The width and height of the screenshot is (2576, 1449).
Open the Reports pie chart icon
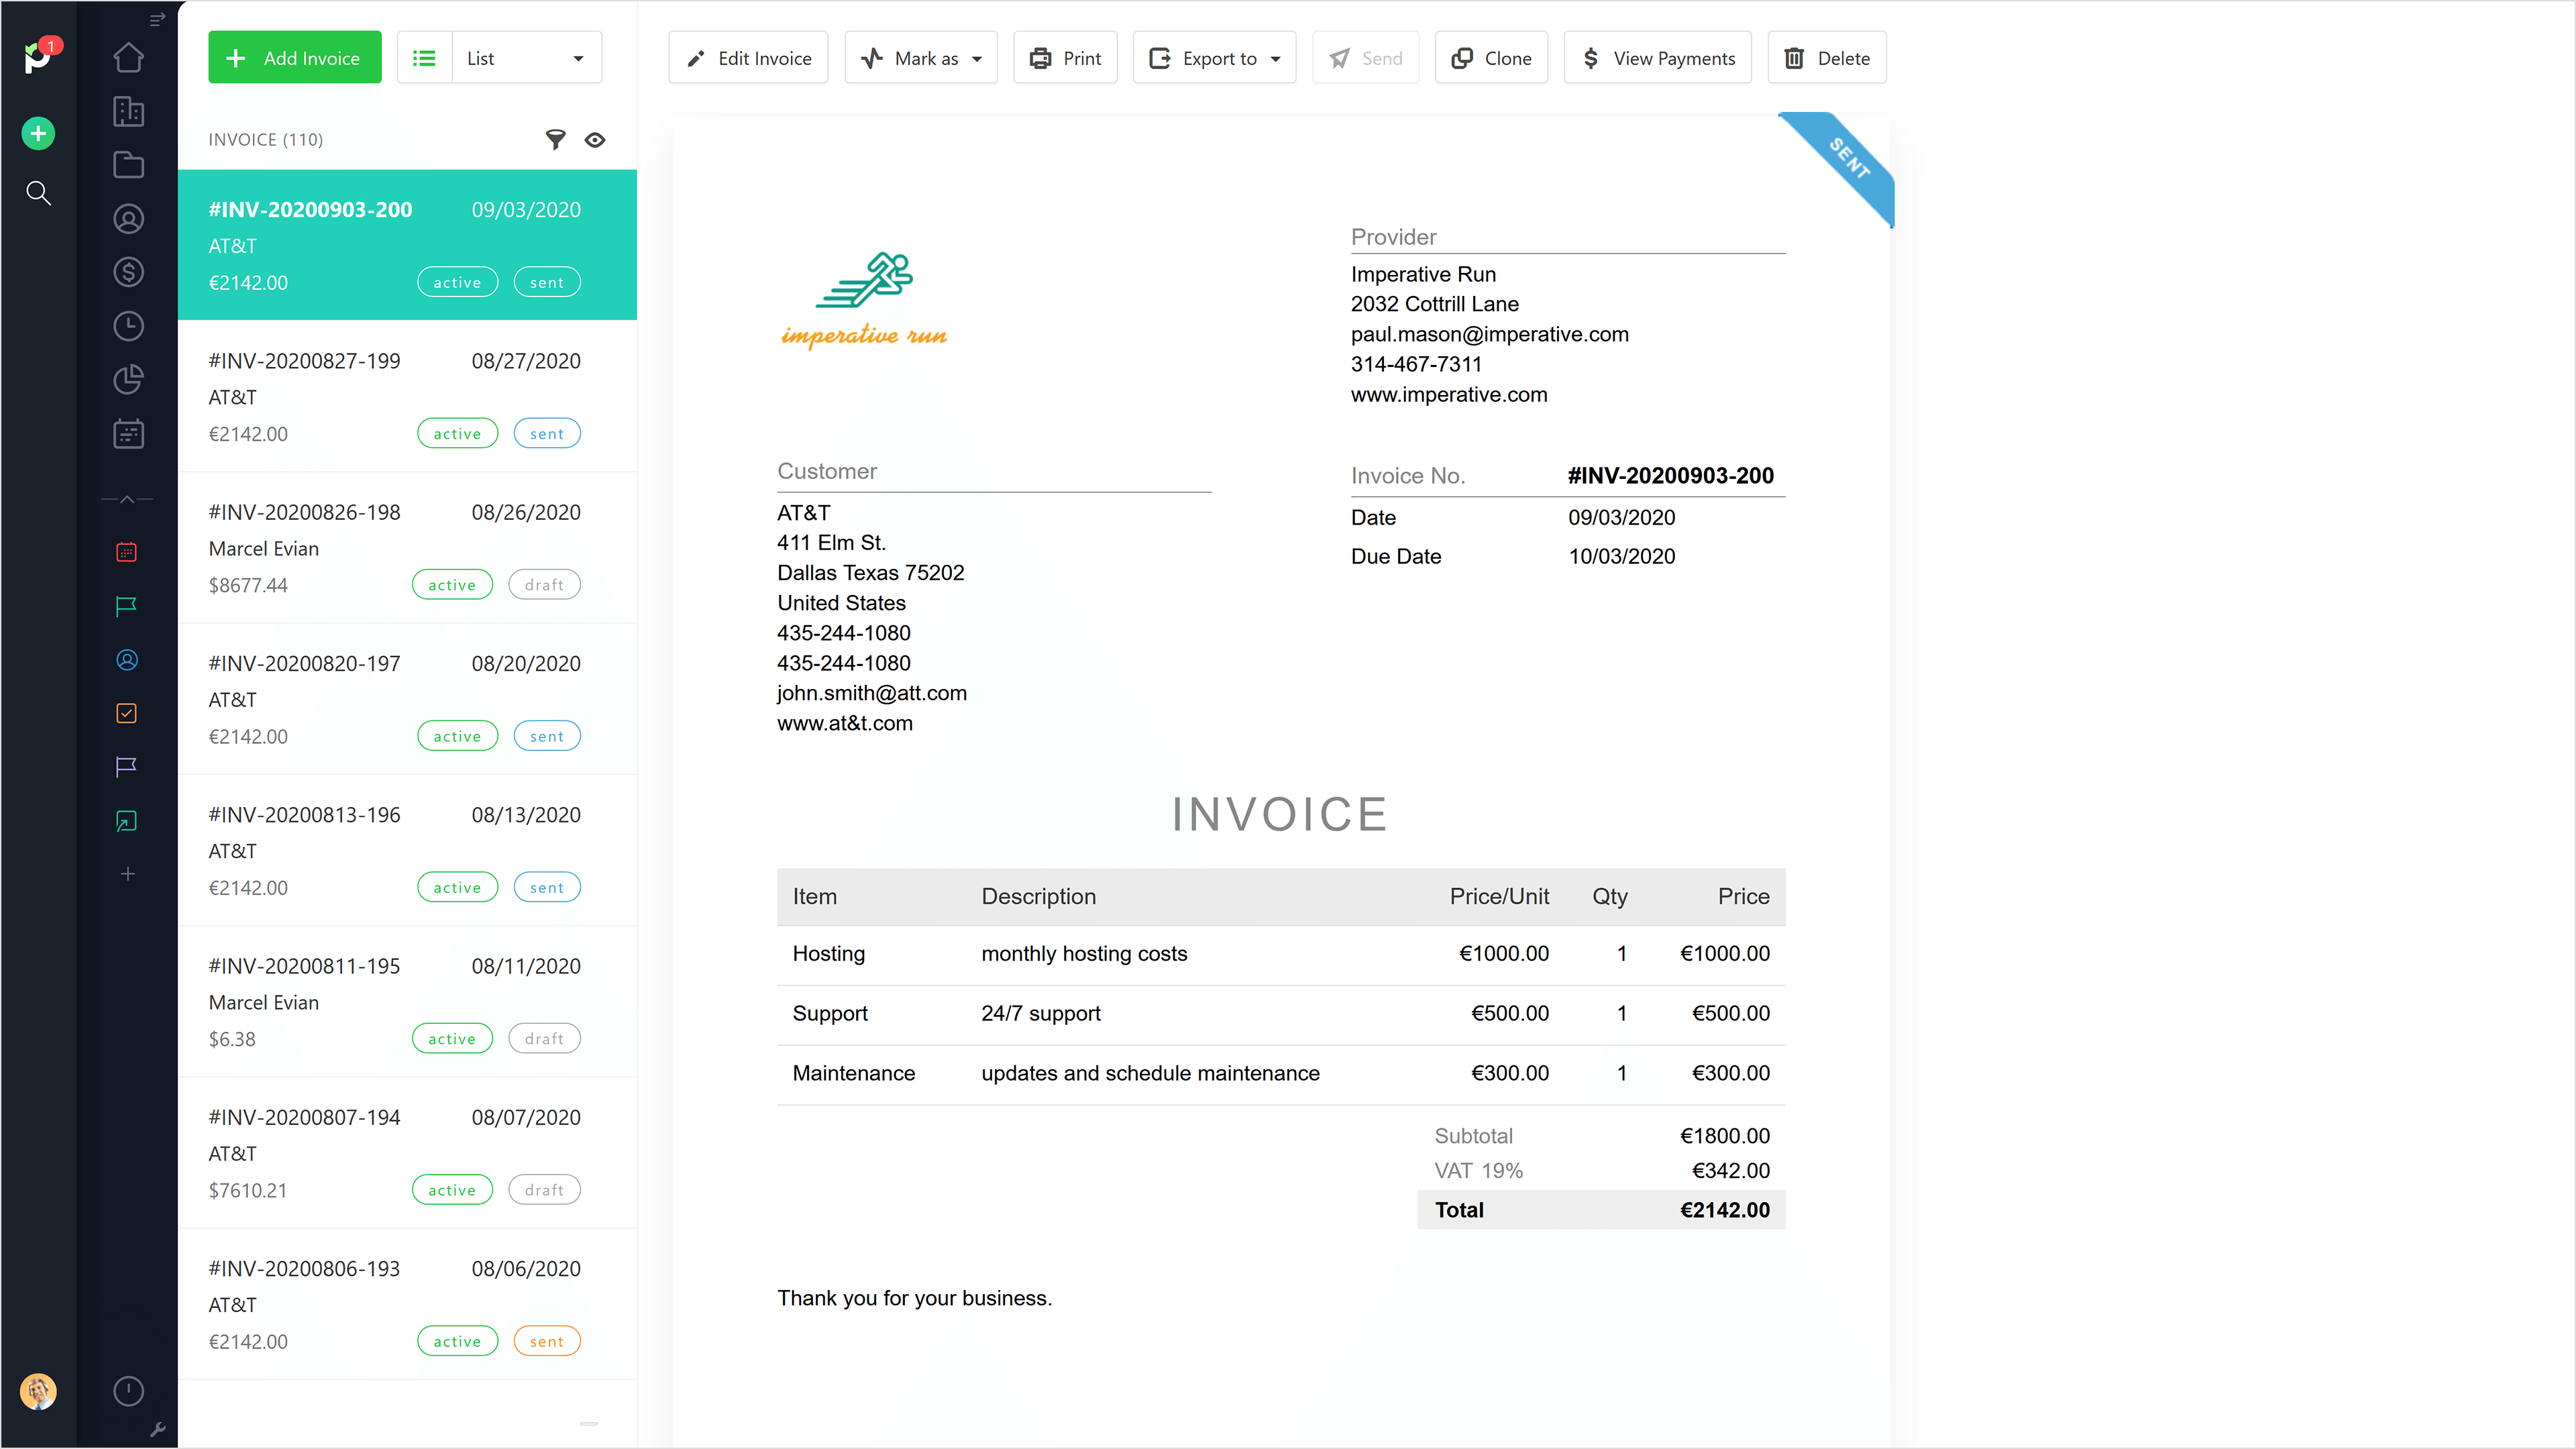click(x=128, y=379)
